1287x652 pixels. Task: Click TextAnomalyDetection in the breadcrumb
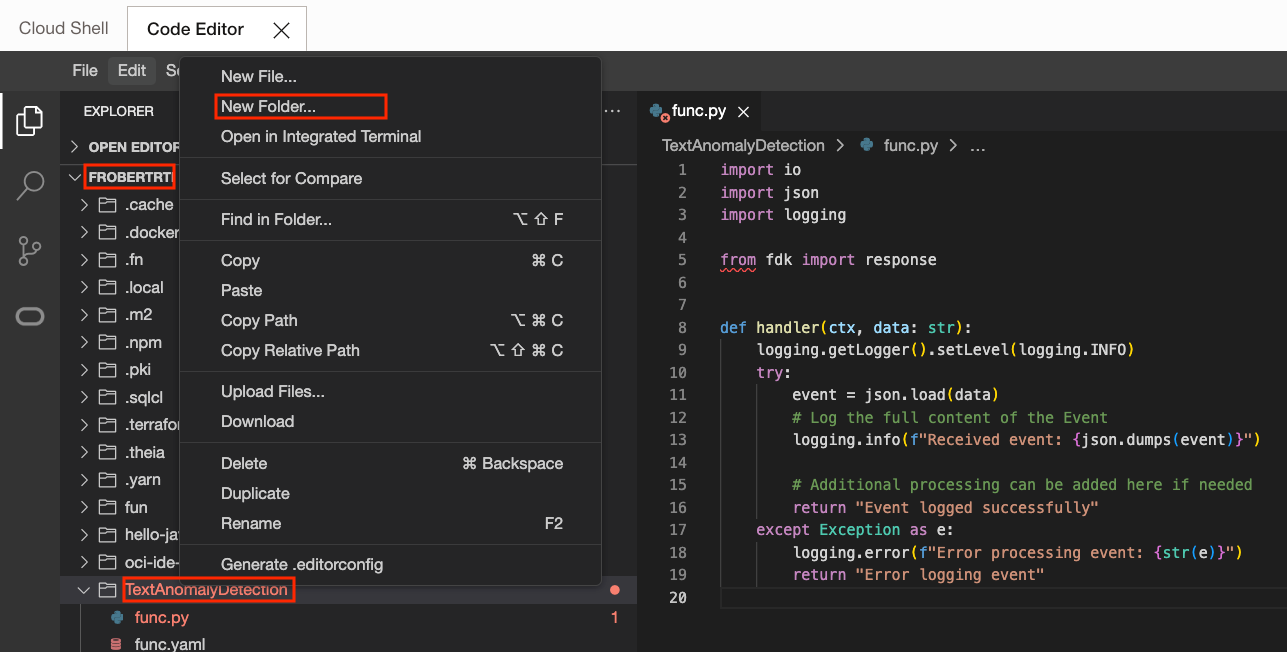tap(743, 146)
